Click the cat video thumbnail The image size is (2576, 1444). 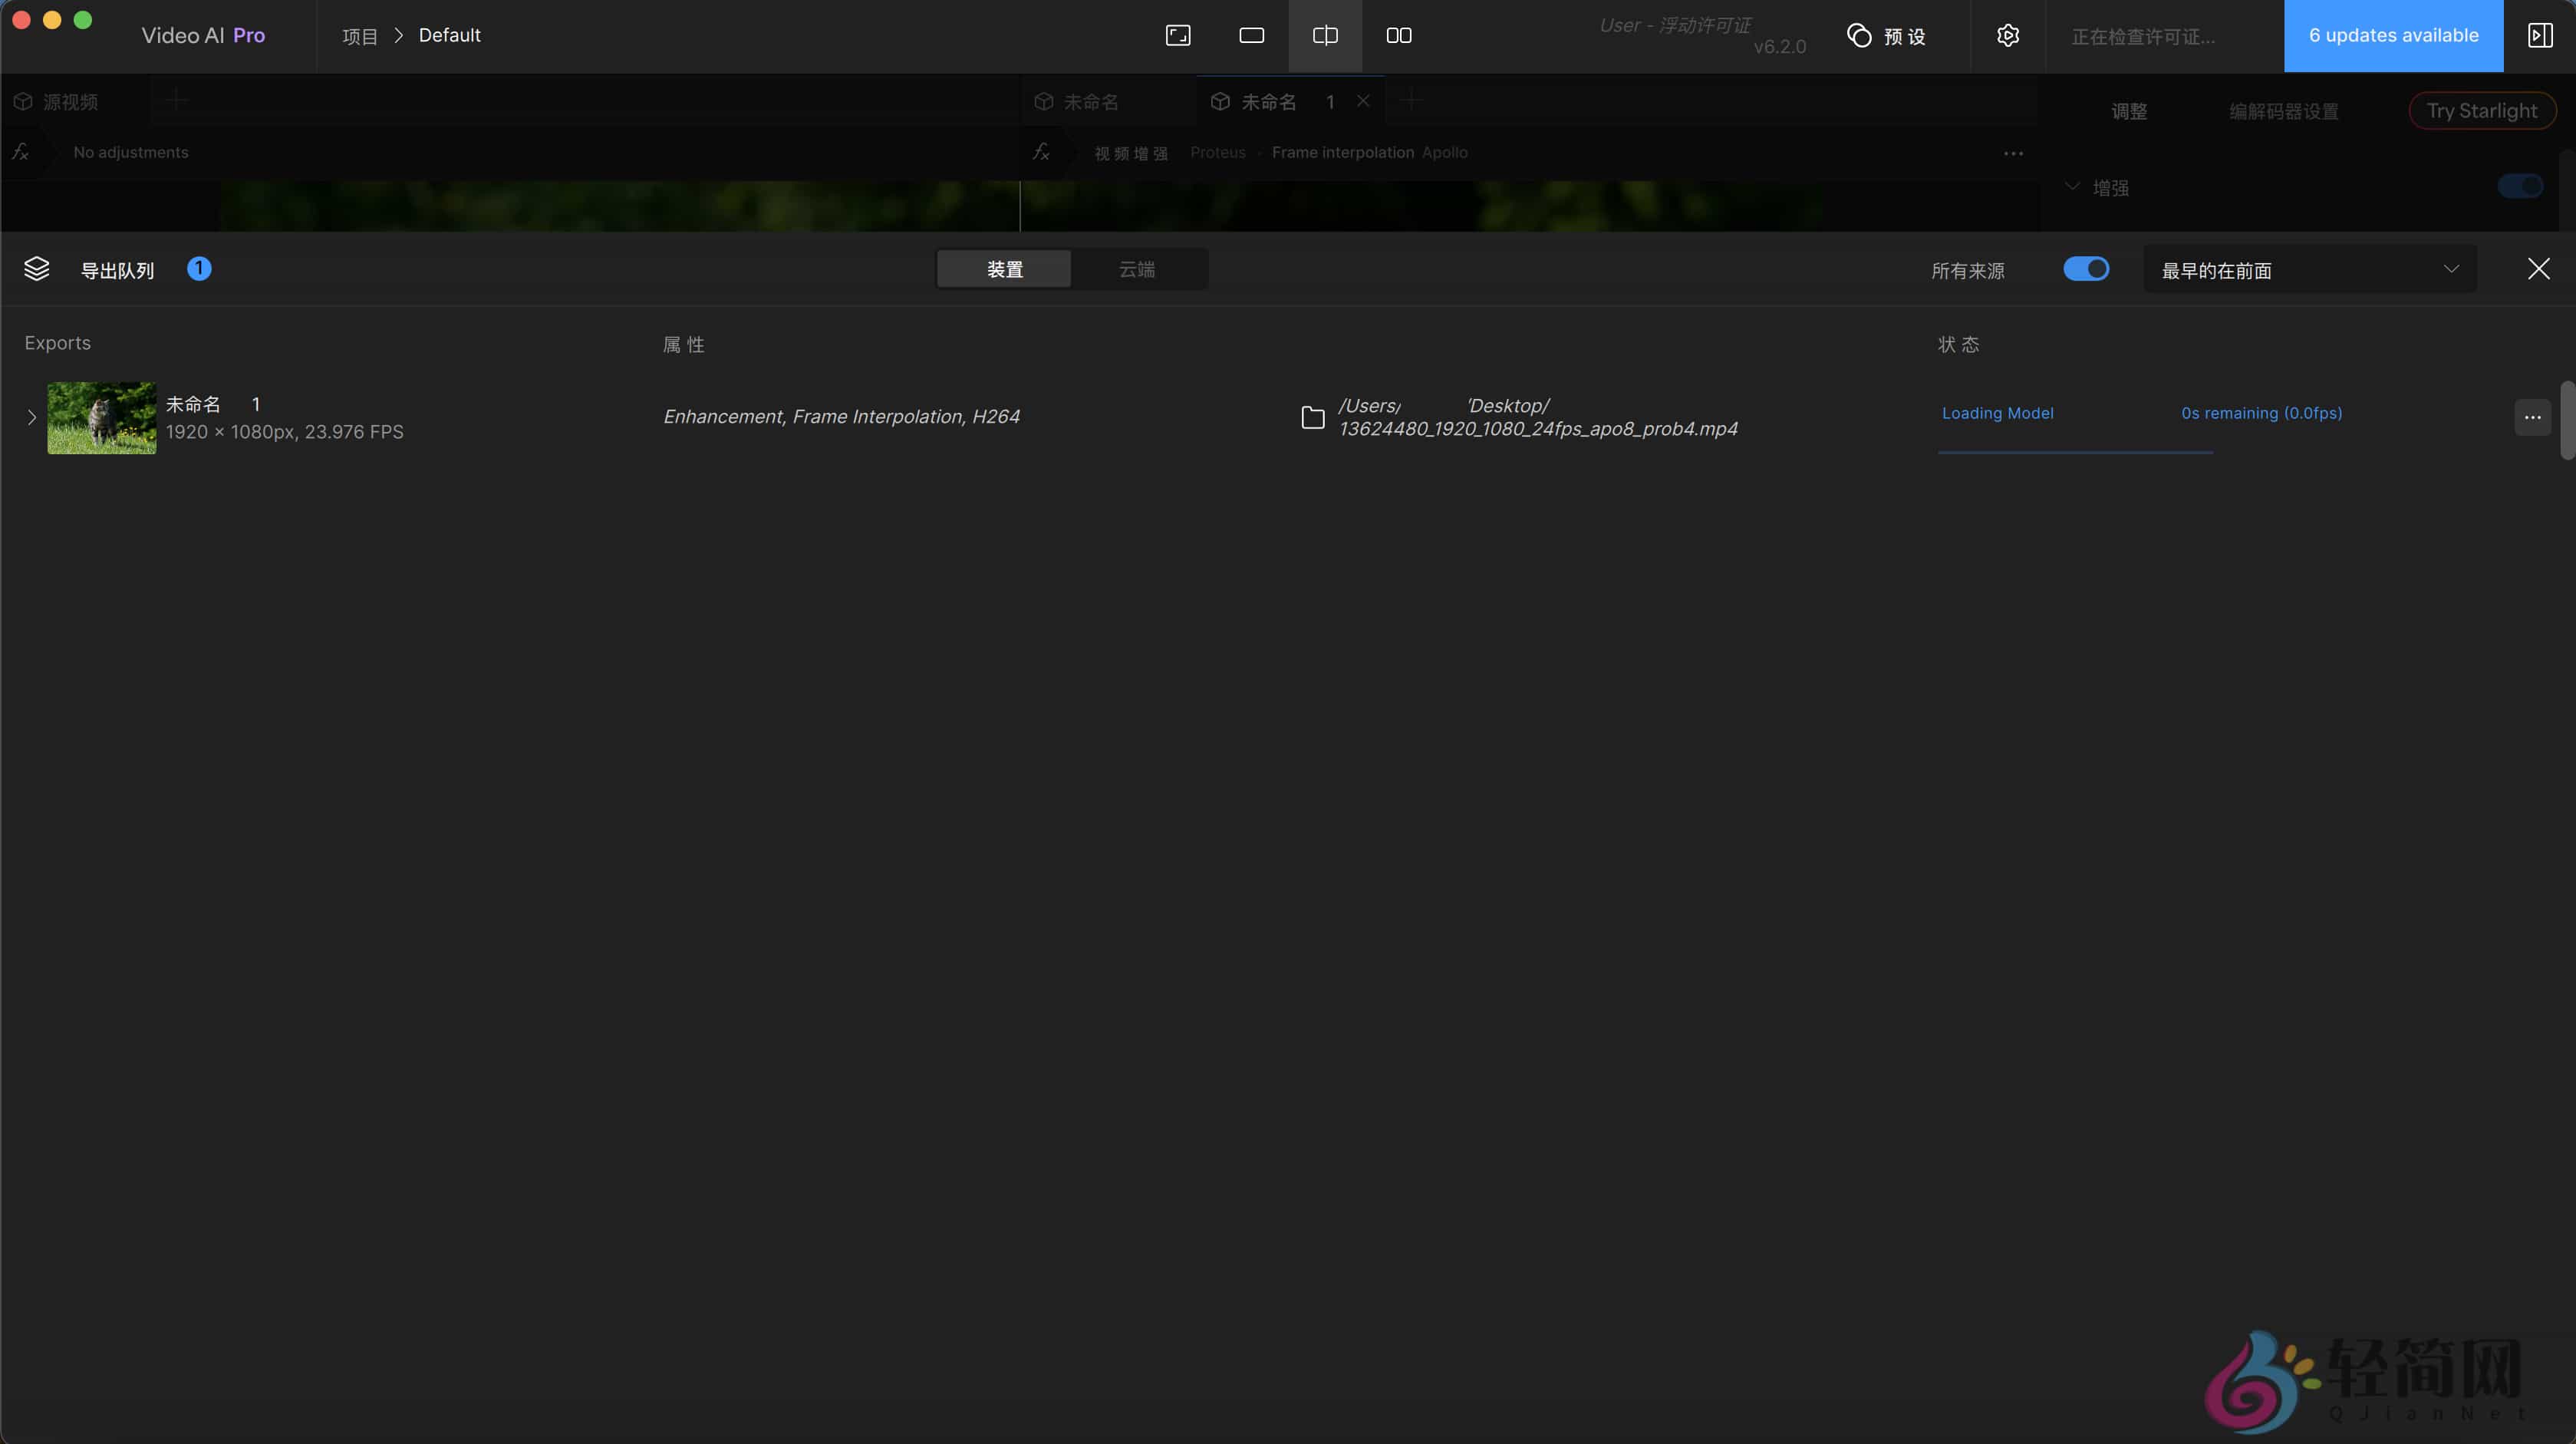[x=101, y=418]
